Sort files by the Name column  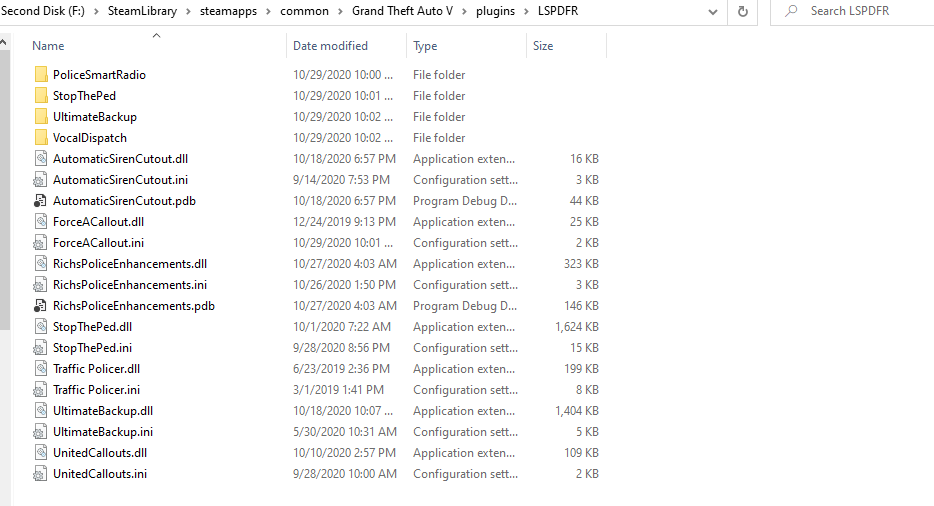(x=48, y=46)
